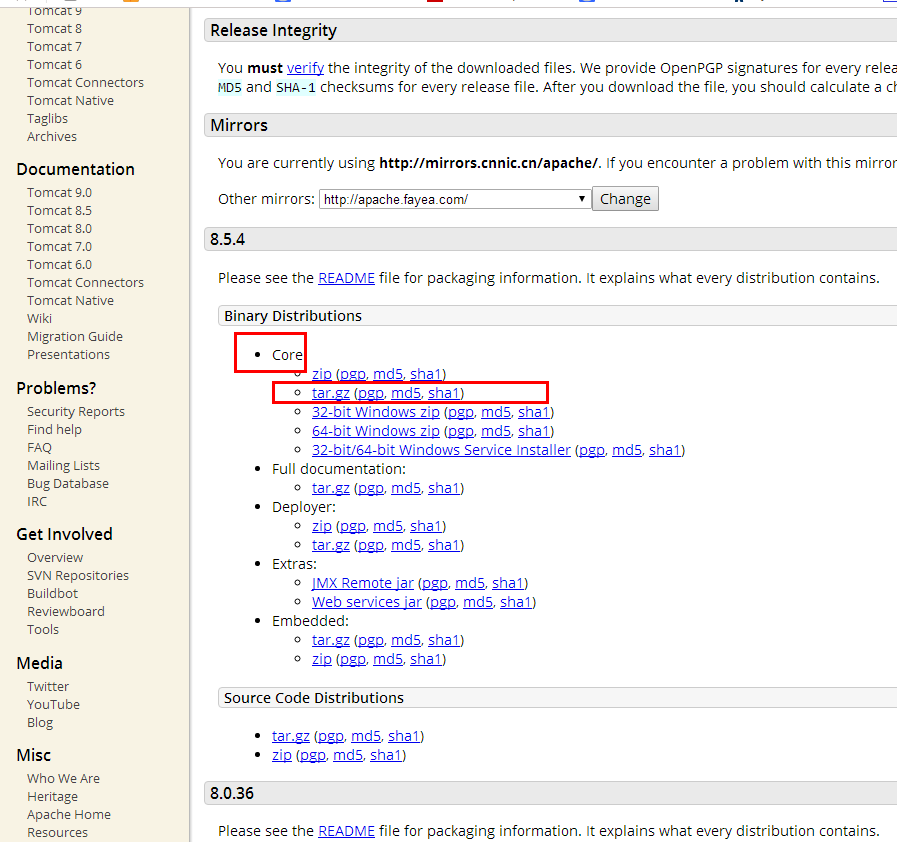Download 32-bit/64-bit Windows Service Installer
This screenshot has height=842, width=897.
[441, 450]
